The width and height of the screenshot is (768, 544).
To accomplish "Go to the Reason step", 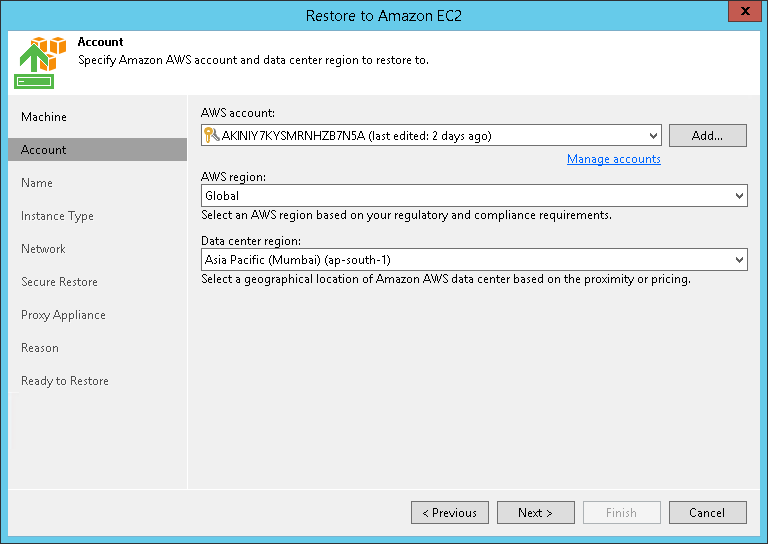I will (x=40, y=348).
